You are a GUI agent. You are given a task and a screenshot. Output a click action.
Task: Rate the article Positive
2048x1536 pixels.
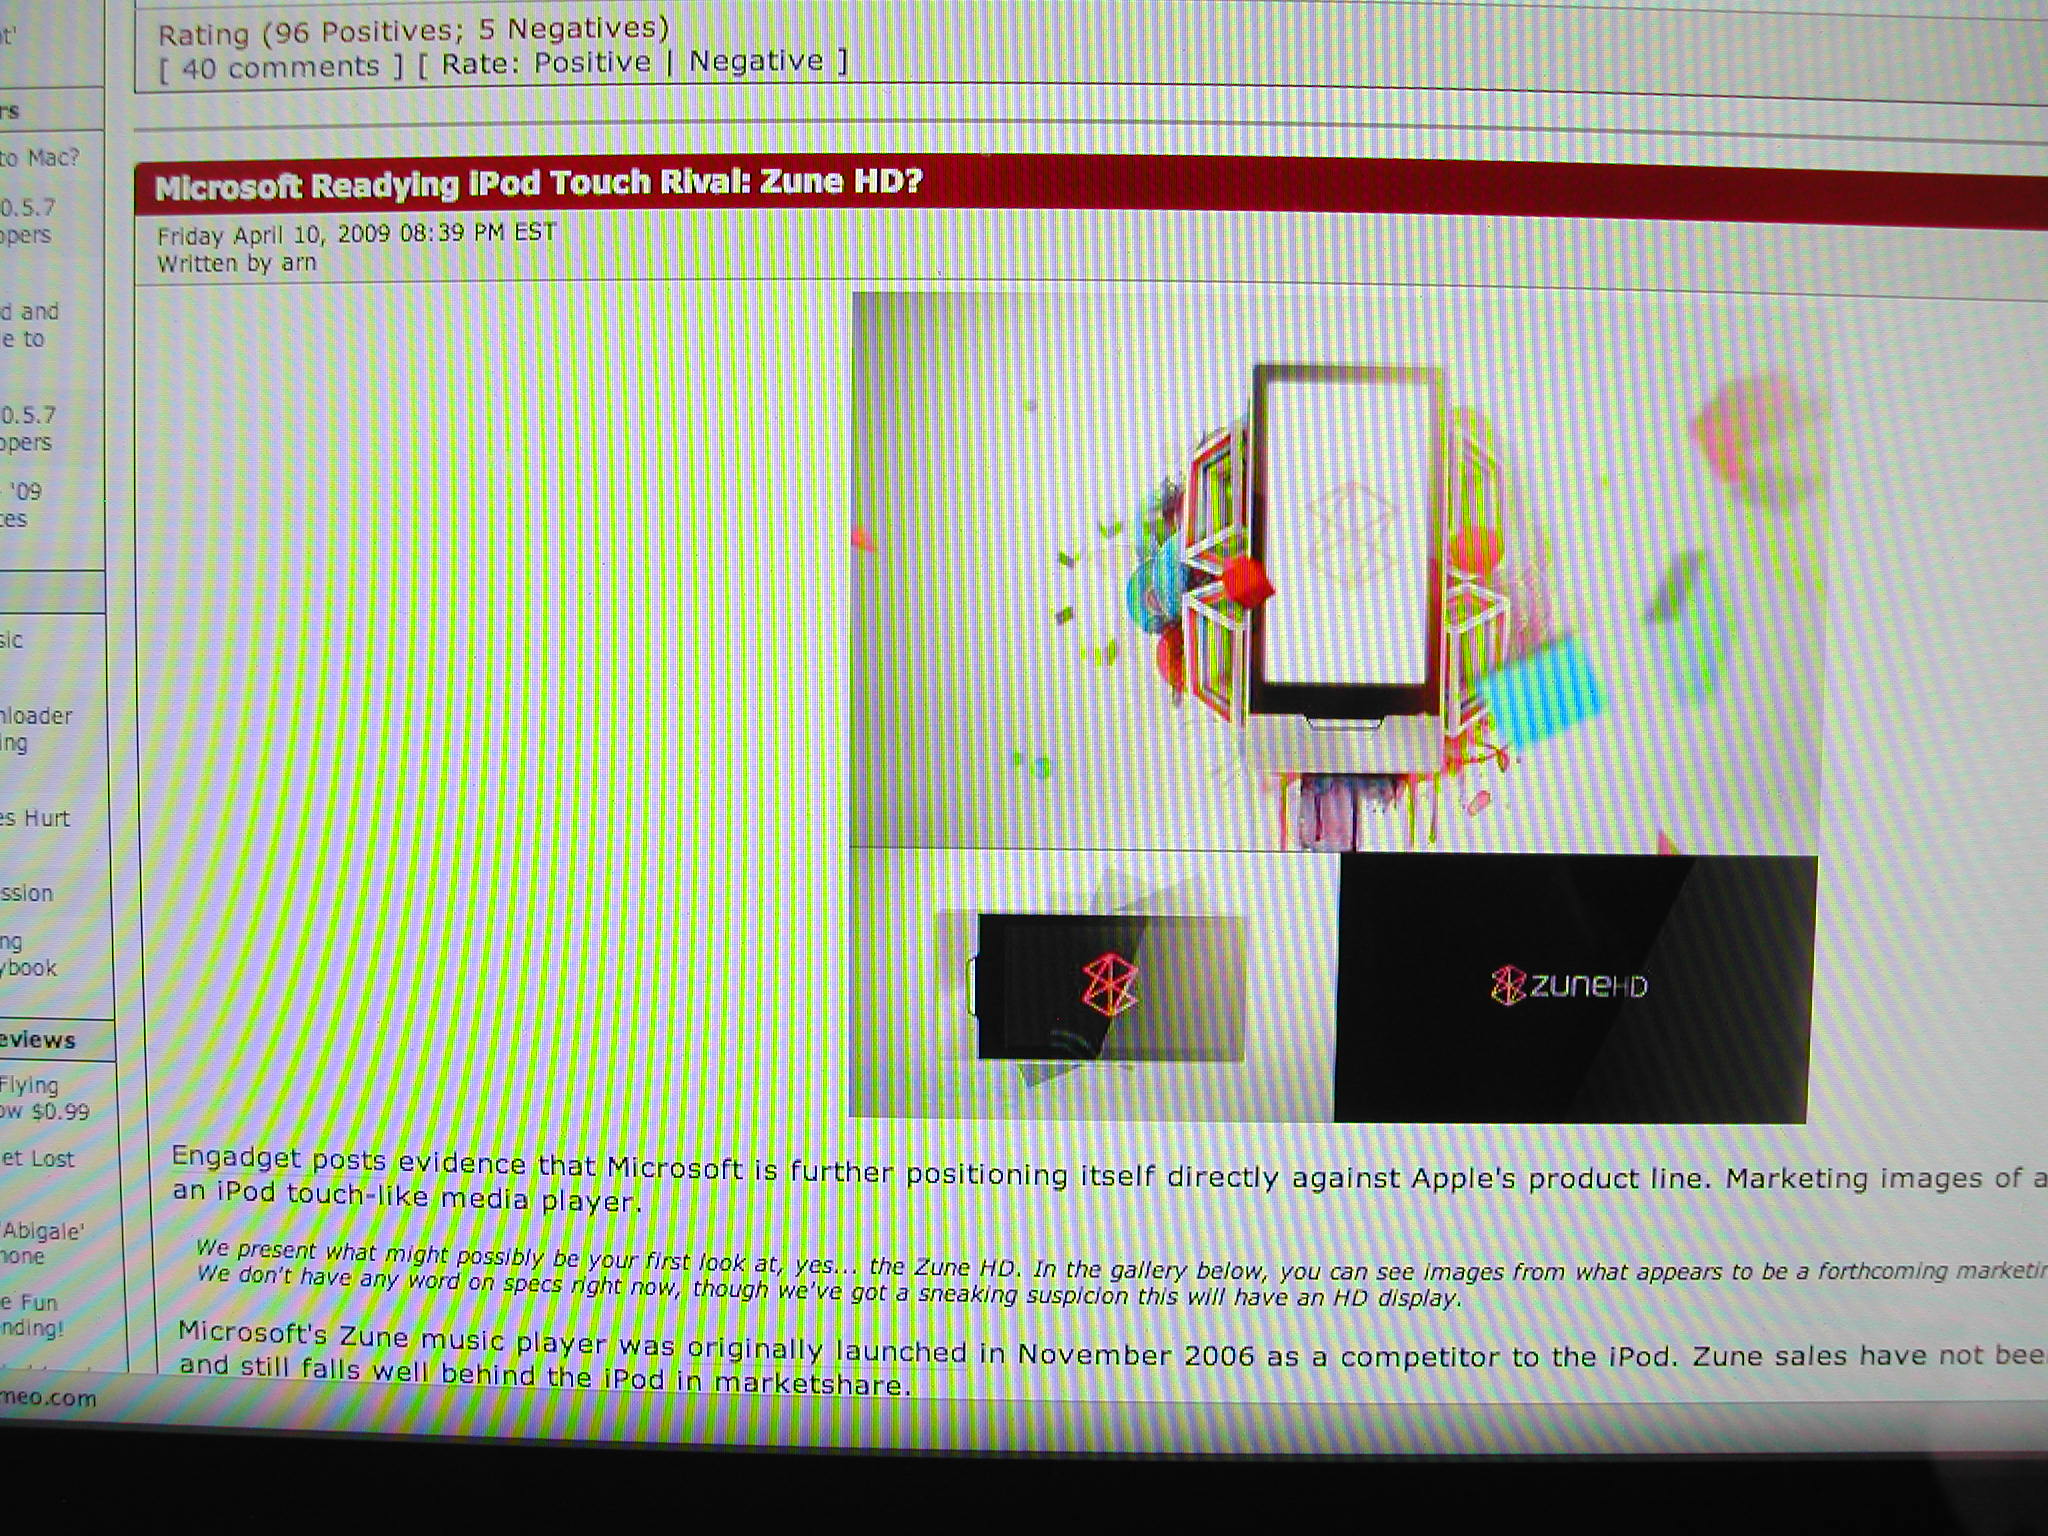coord(592,63)
